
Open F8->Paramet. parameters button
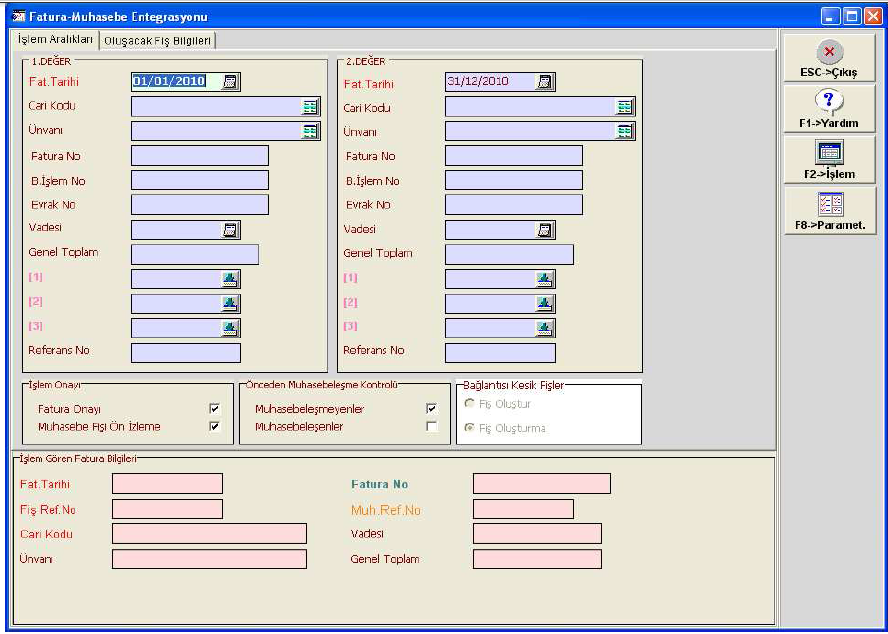click(829, 212)
